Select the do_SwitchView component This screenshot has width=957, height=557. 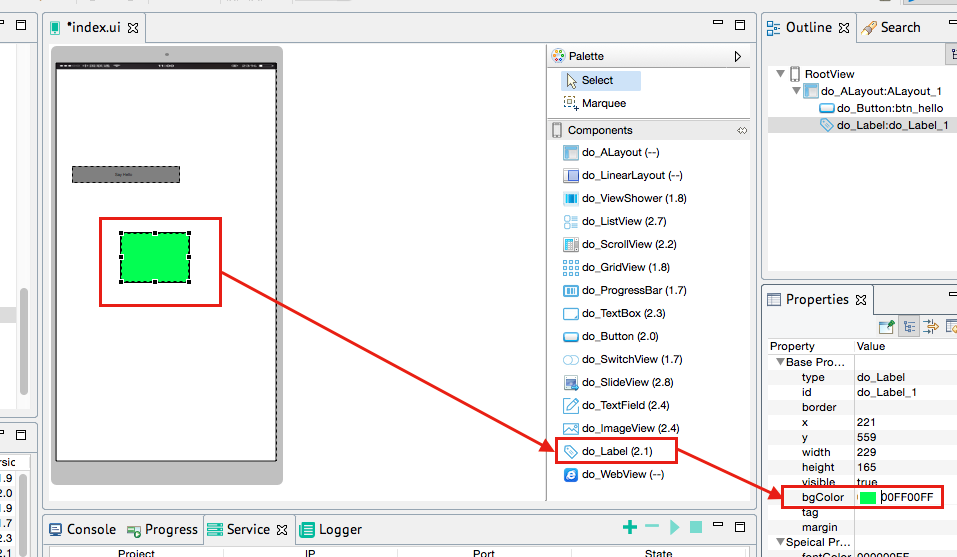pyautogui.click(x=631, y=359)
